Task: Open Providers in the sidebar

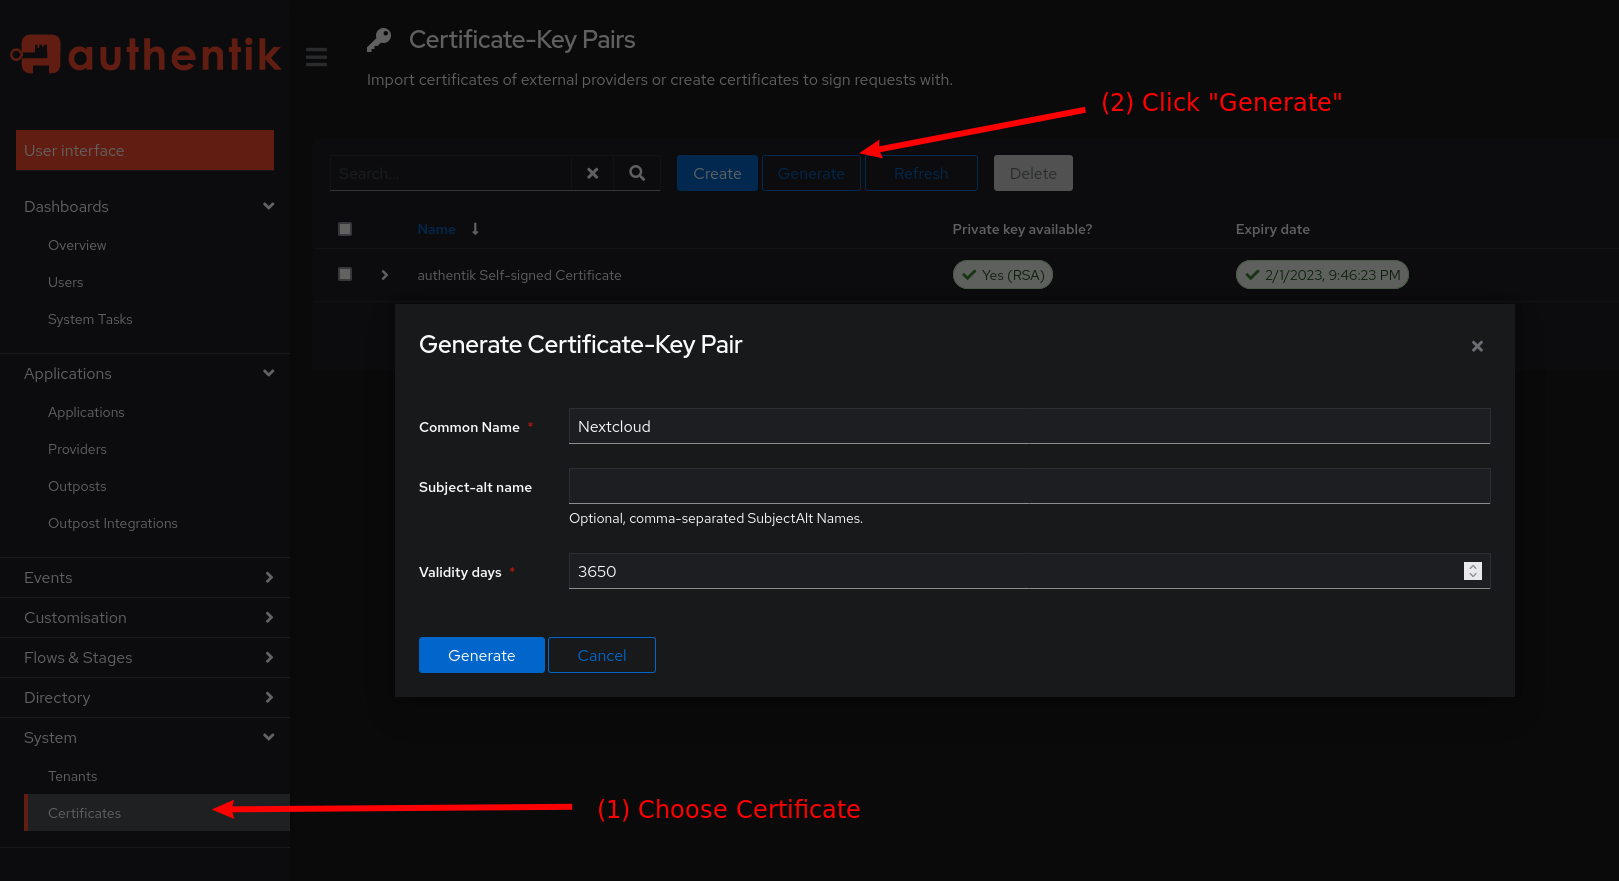Action: (x=77, y=449)
